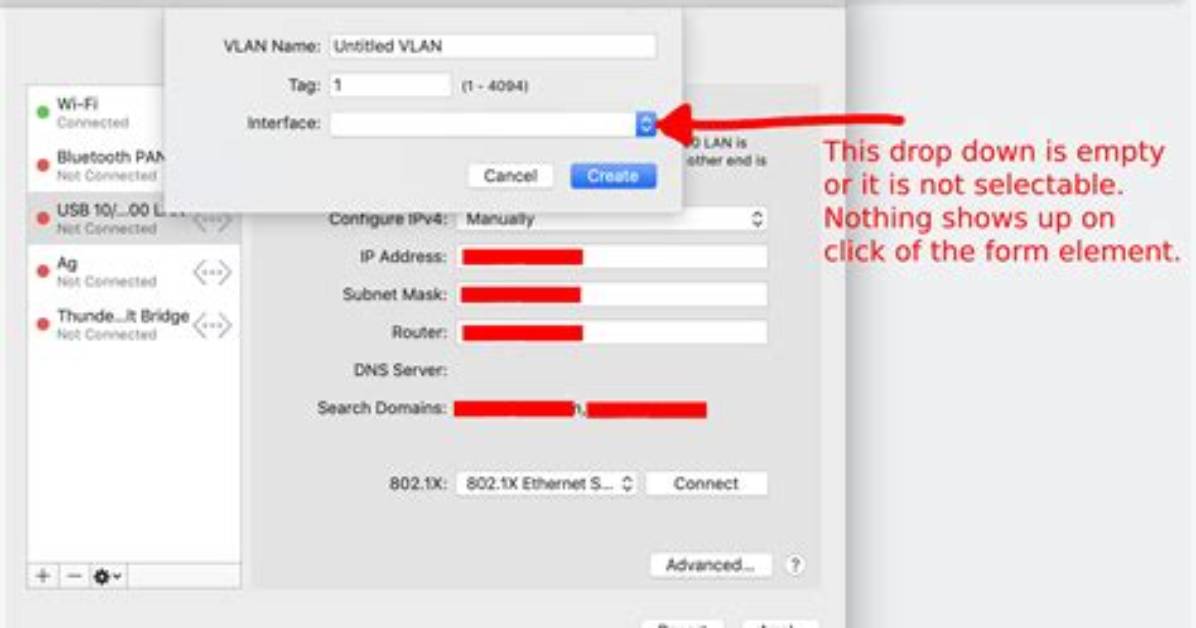The width and height of the screenshot is (1196, 628).
Task: Click the Thunderbolt Bridge arrows icon
Action: point(212,326)
